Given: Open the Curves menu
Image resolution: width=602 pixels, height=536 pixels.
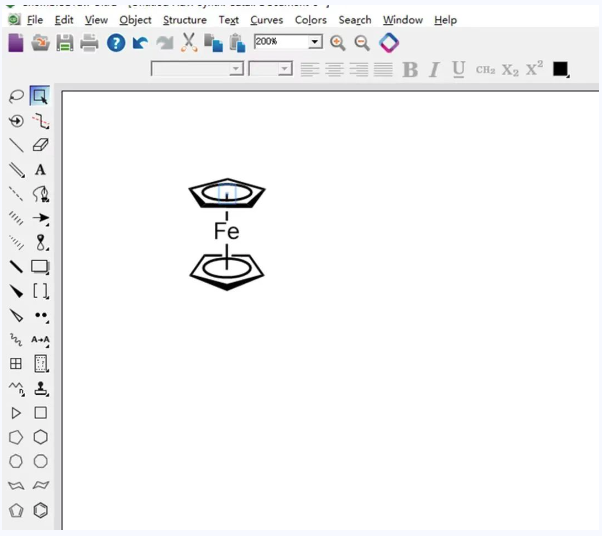Looking at the screenshot, I should [266, 20].
